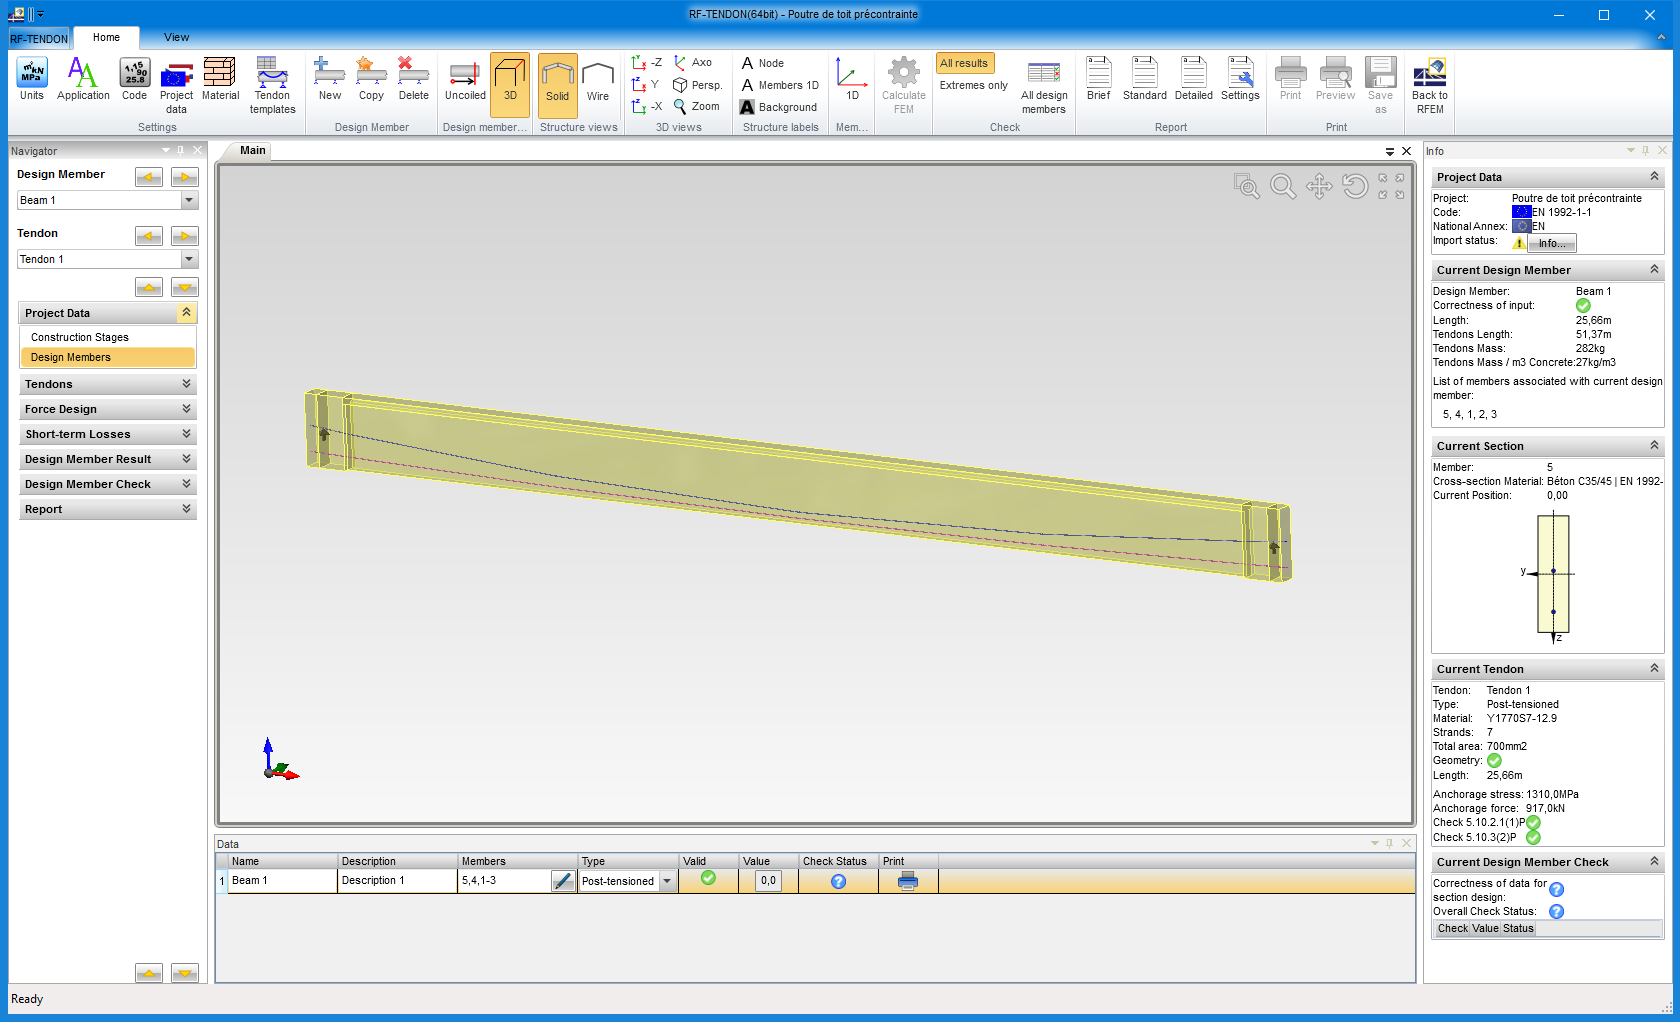The image size is (1680, 1022).
Task: Go to next tendon
Action: (x=185, y=236)
